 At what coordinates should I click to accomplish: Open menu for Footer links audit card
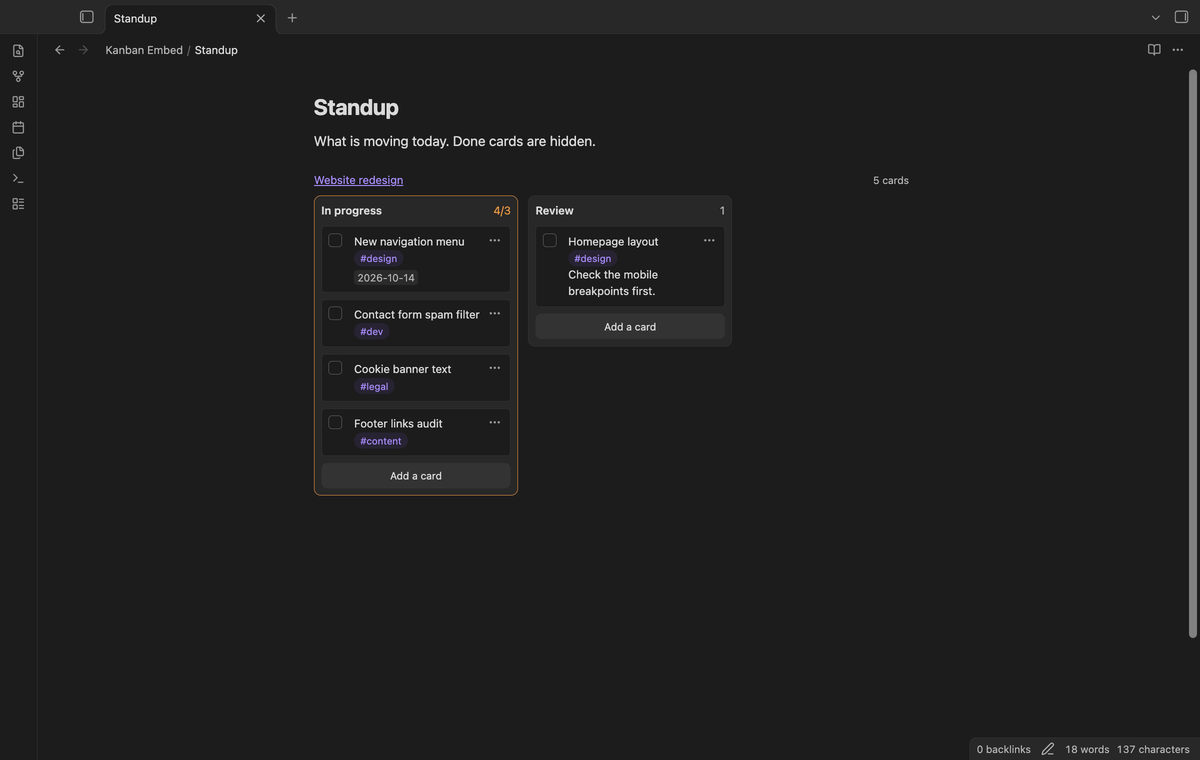(495, 423)
